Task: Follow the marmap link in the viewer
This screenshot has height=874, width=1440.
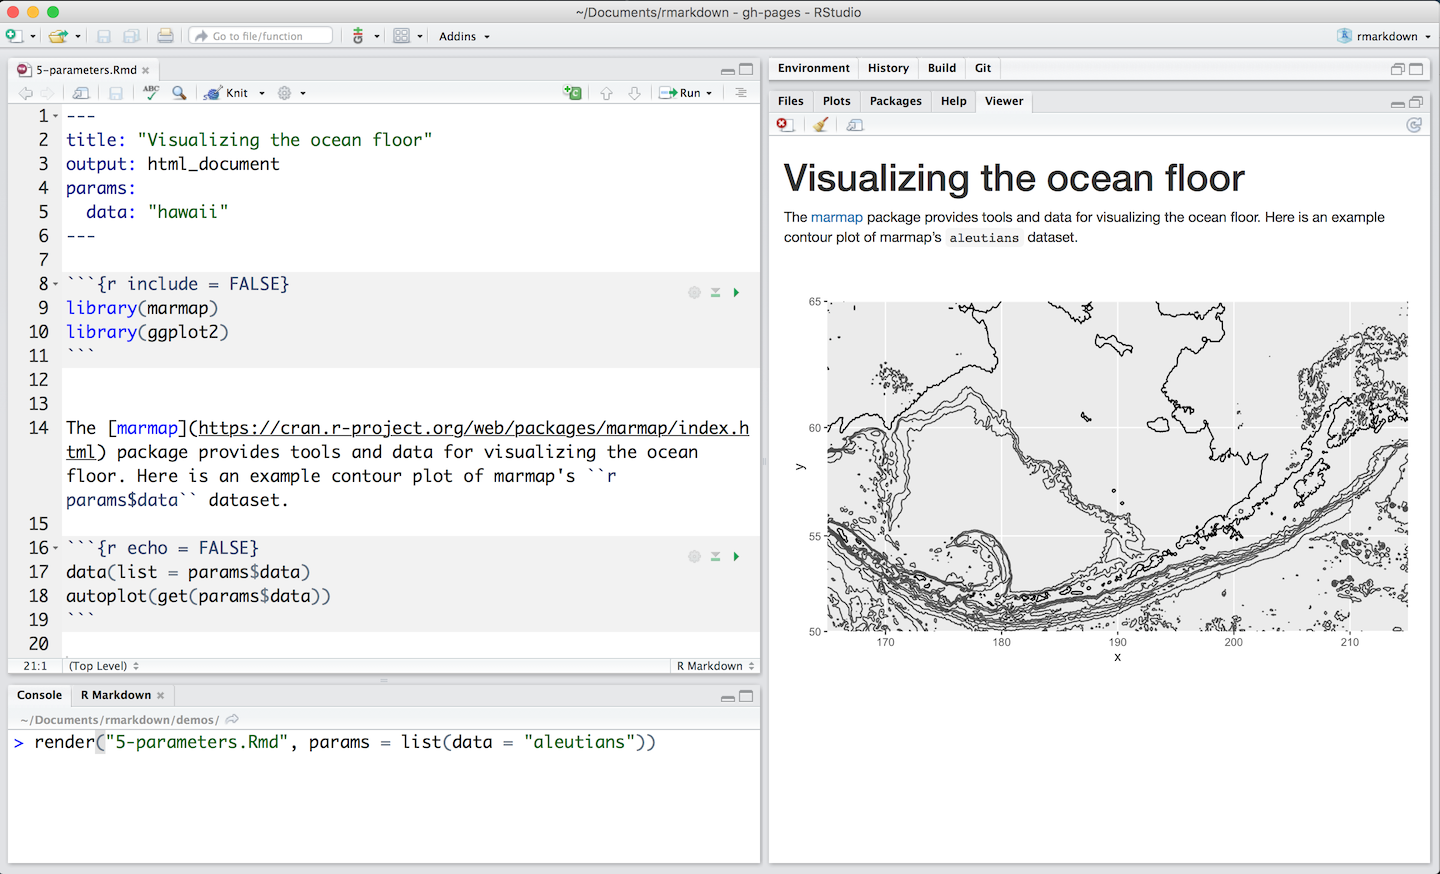Action: [x=836, y=217]
